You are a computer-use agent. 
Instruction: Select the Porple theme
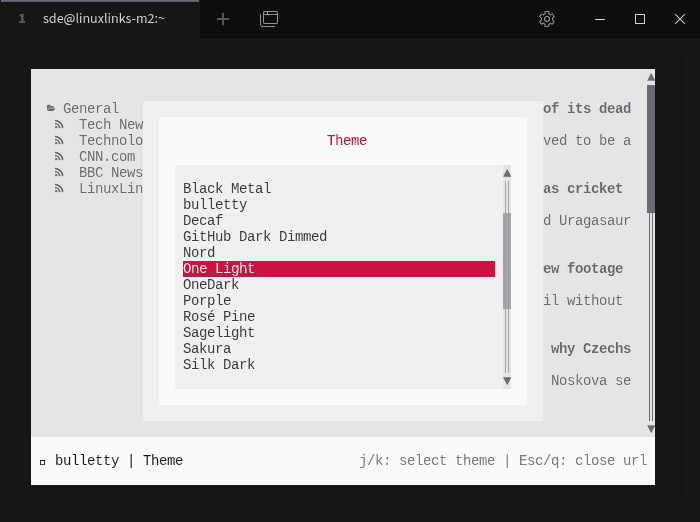(339, 301)
